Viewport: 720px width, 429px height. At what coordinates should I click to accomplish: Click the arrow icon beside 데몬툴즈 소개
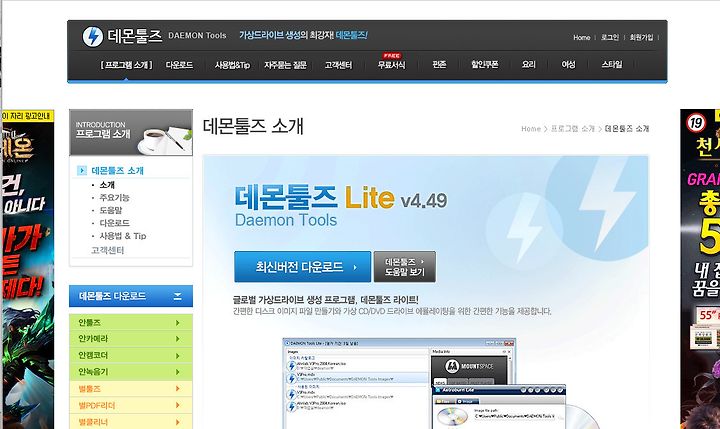(82, 170)
